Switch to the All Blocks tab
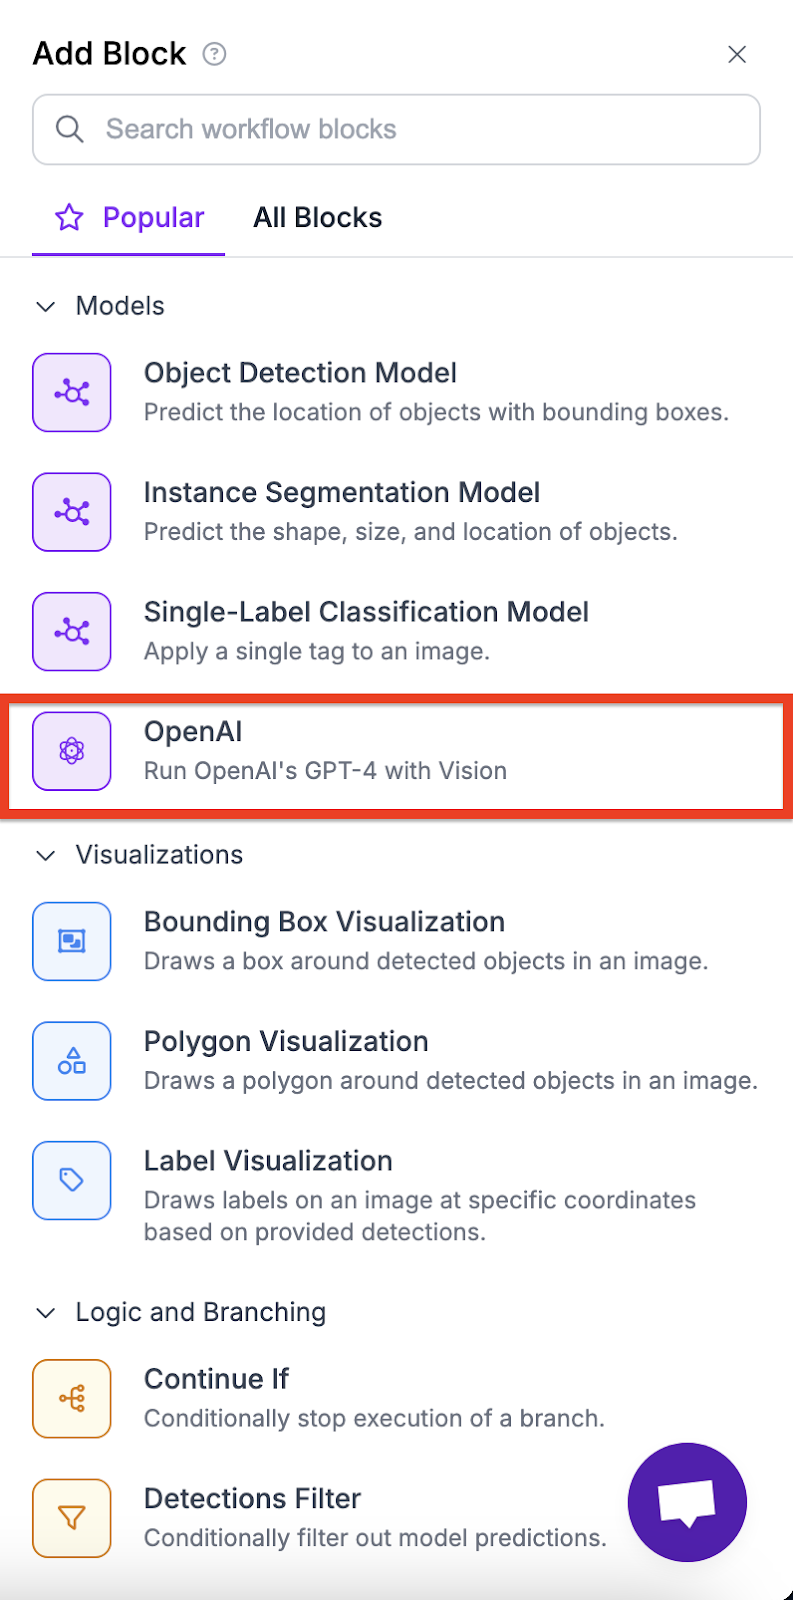 [318, 217]
